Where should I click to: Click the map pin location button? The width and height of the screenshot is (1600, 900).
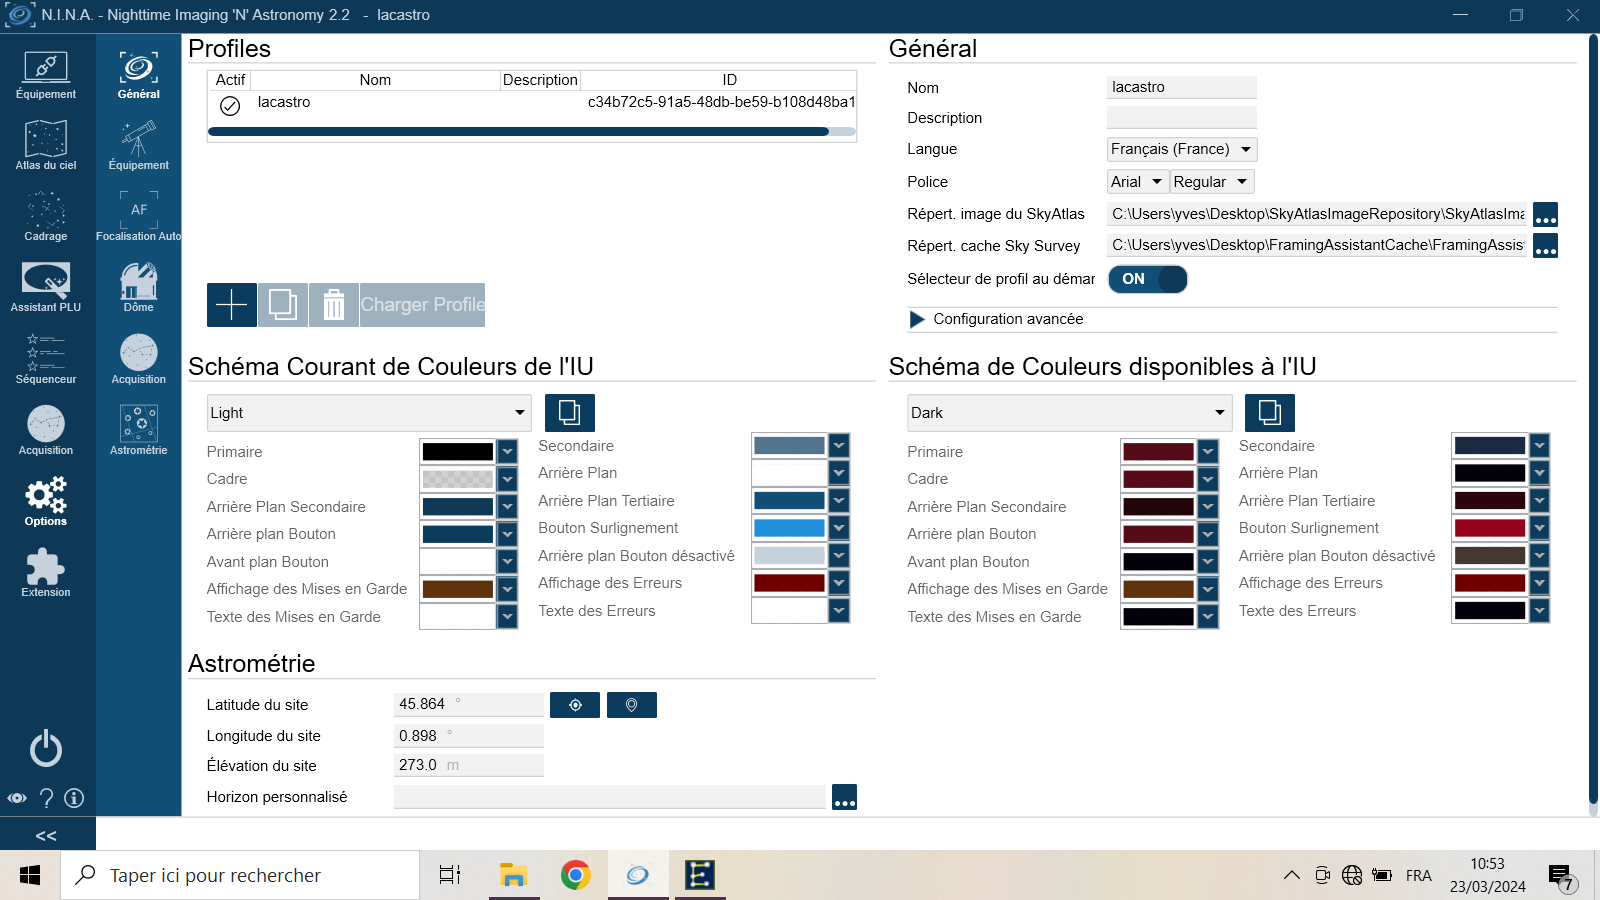[x=632, y=705]
